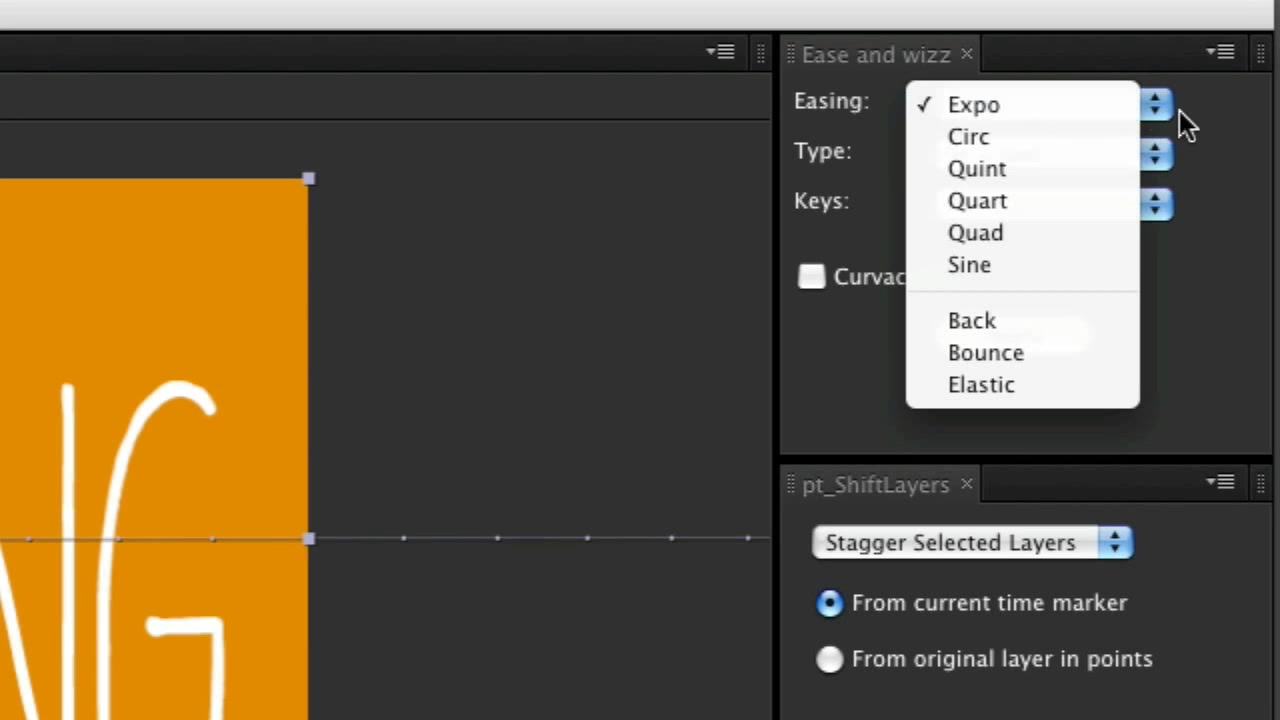Select the Quint easing option
1280x720 pixels.
(977, 169)
